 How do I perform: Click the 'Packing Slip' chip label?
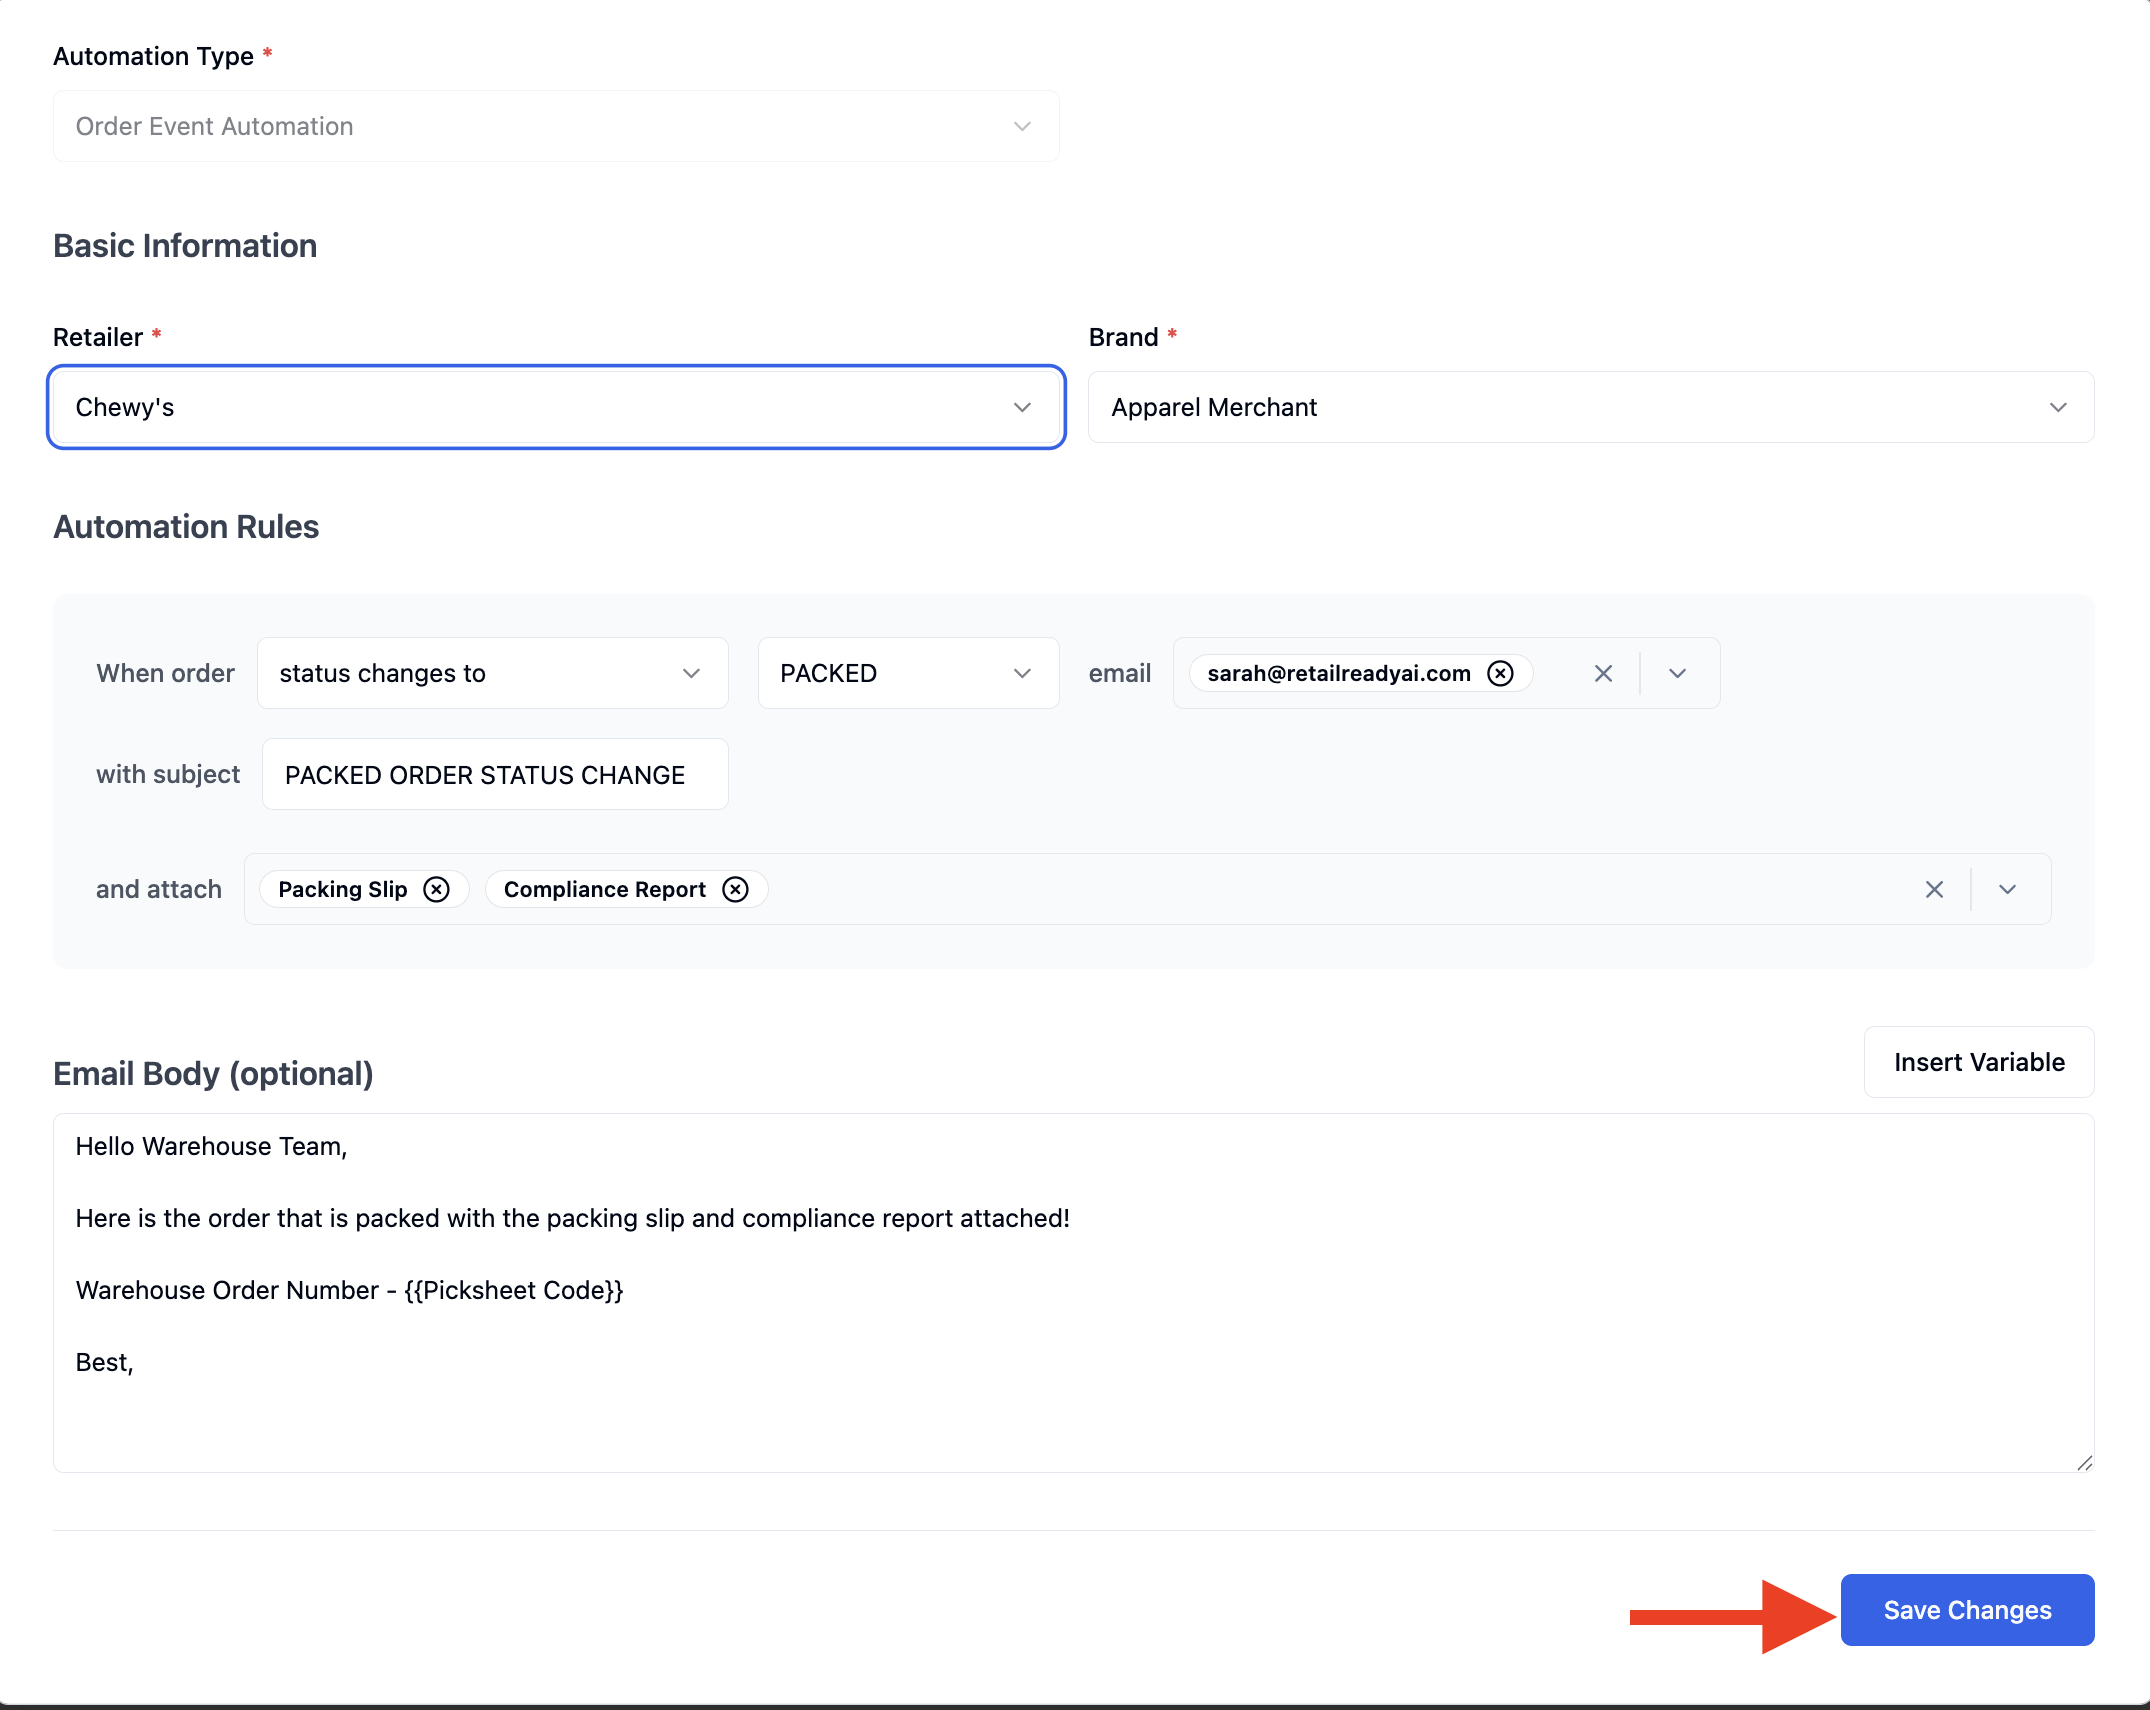point(343,889)
